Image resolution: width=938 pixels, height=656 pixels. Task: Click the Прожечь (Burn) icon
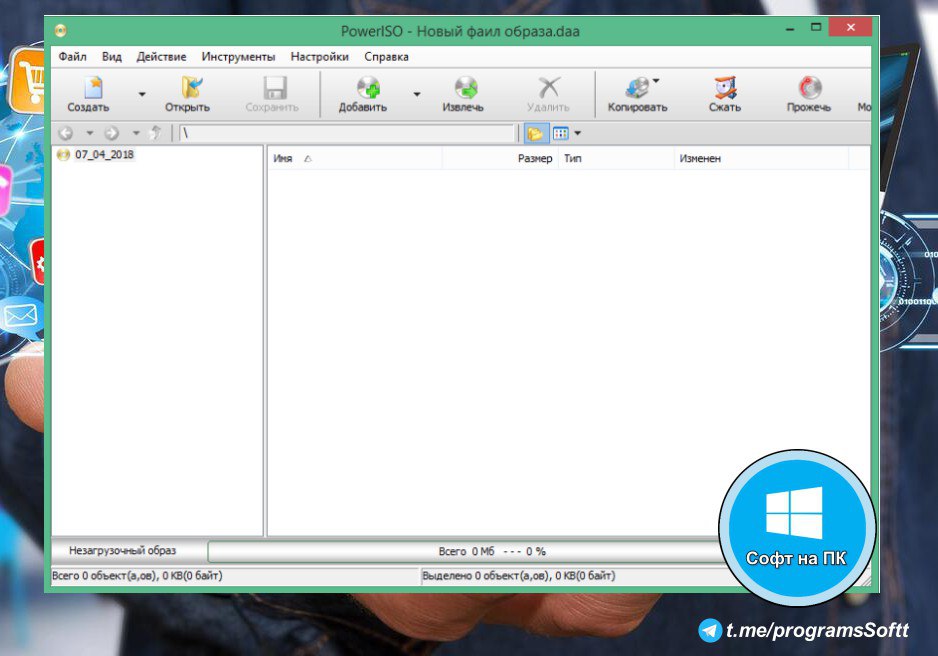[x=808, y=89]
